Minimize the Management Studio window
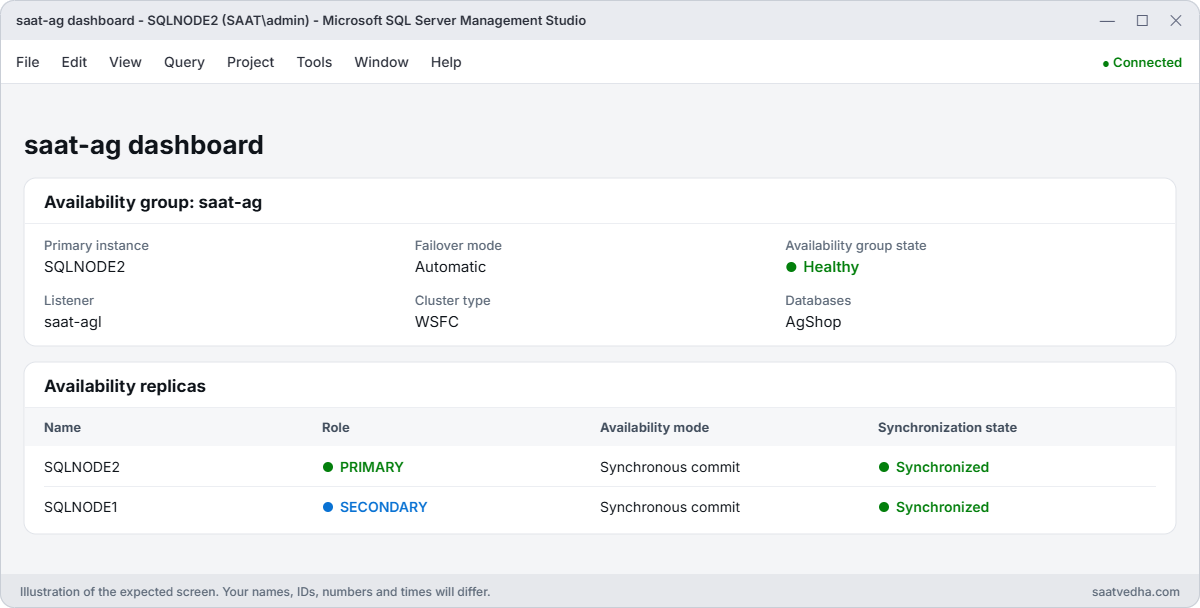 1107,20
